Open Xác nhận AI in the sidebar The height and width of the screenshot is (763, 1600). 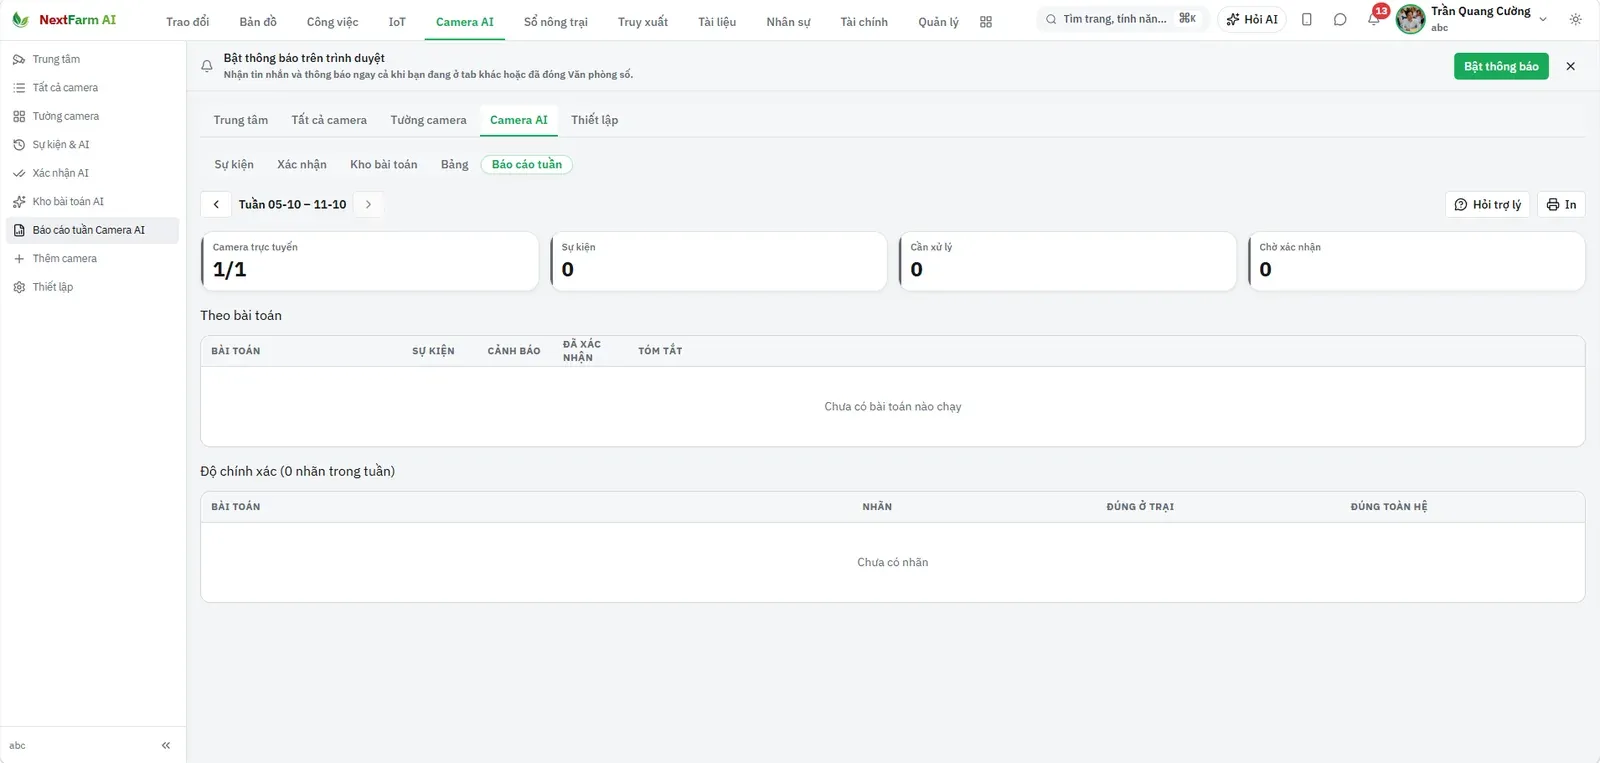[x=92, y=173]
